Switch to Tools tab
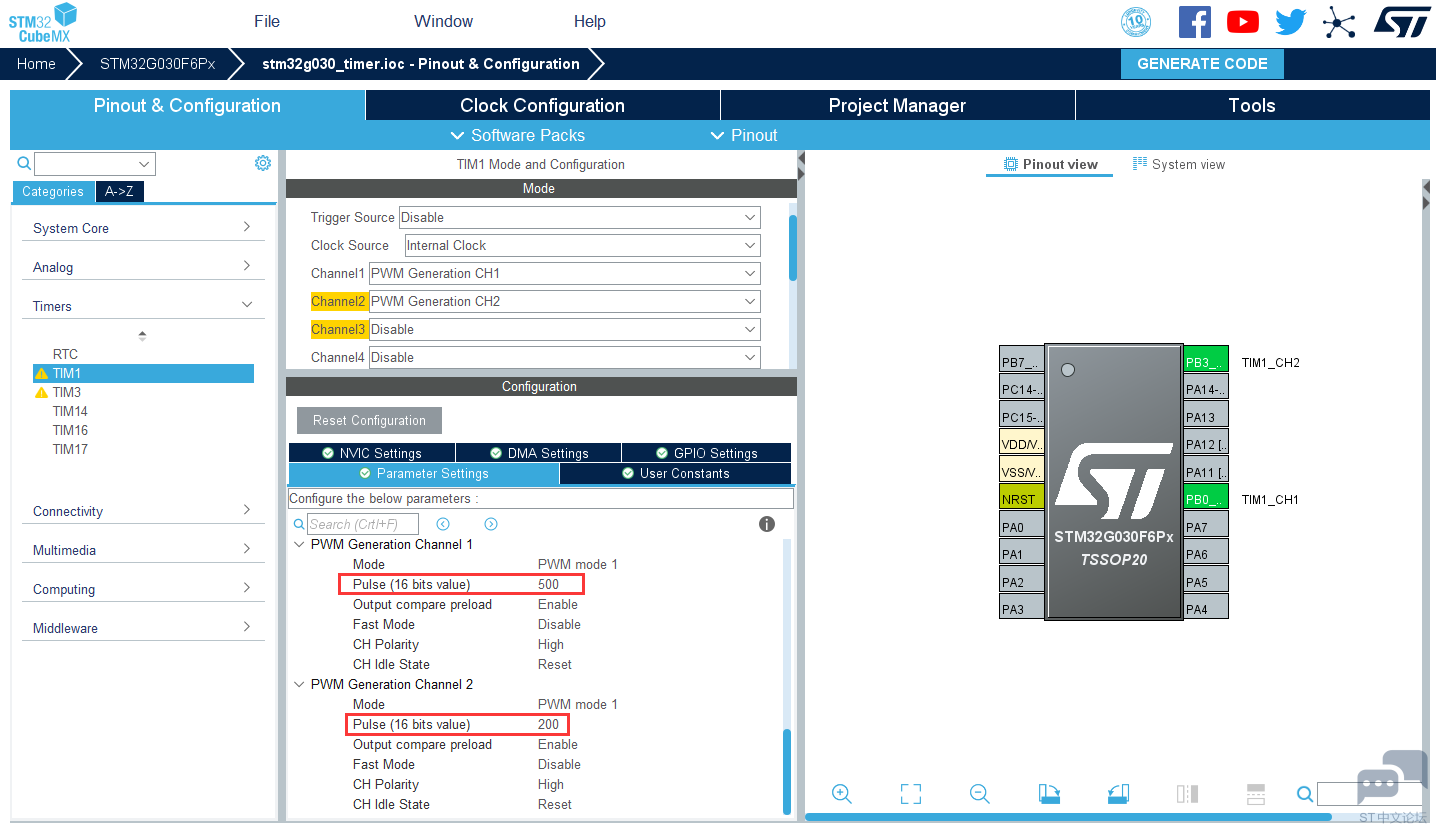This screenshot has width=1436, height=833. pos(1252,105)
